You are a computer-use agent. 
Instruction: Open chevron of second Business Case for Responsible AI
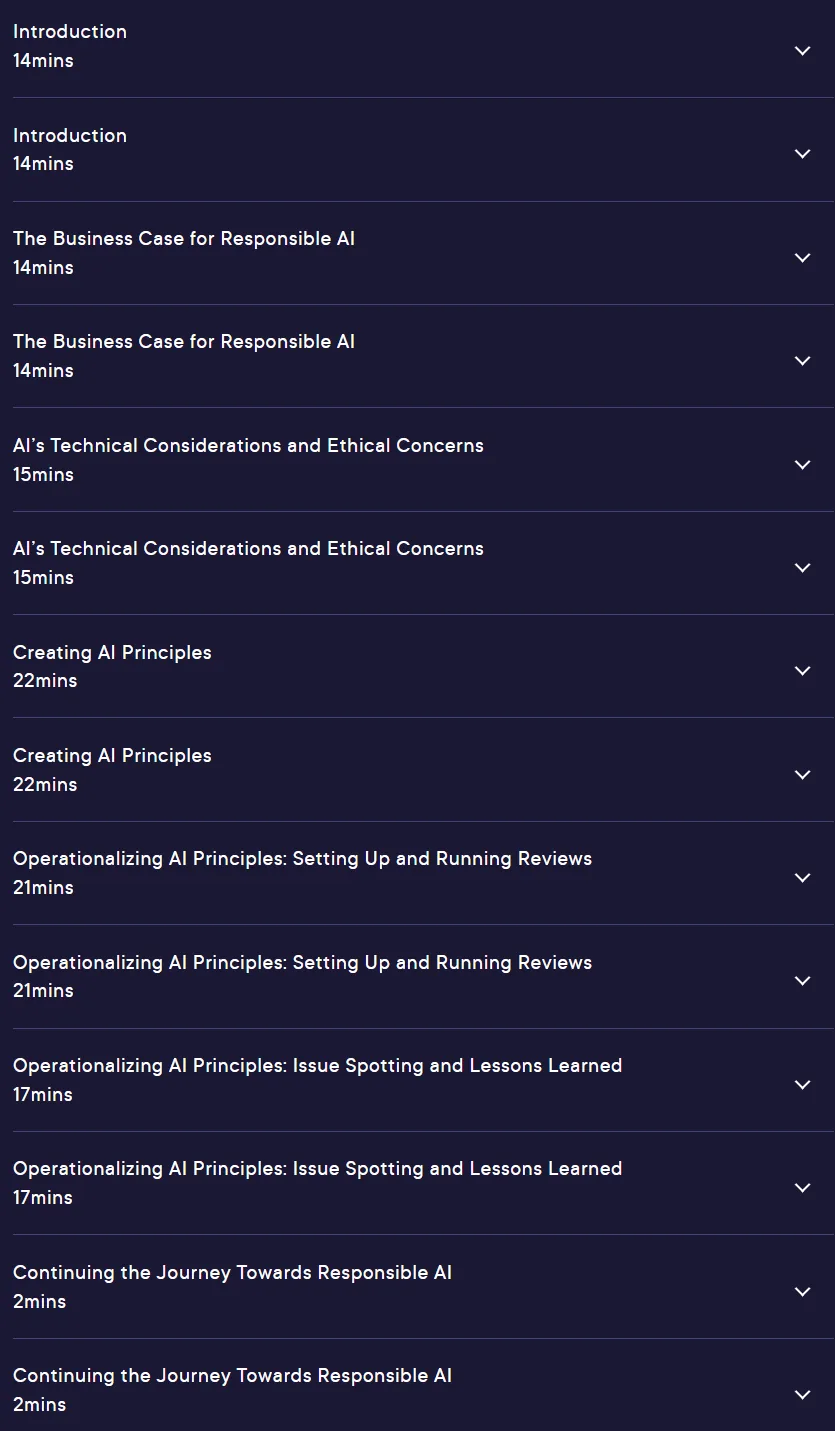(x=802, y=360)
